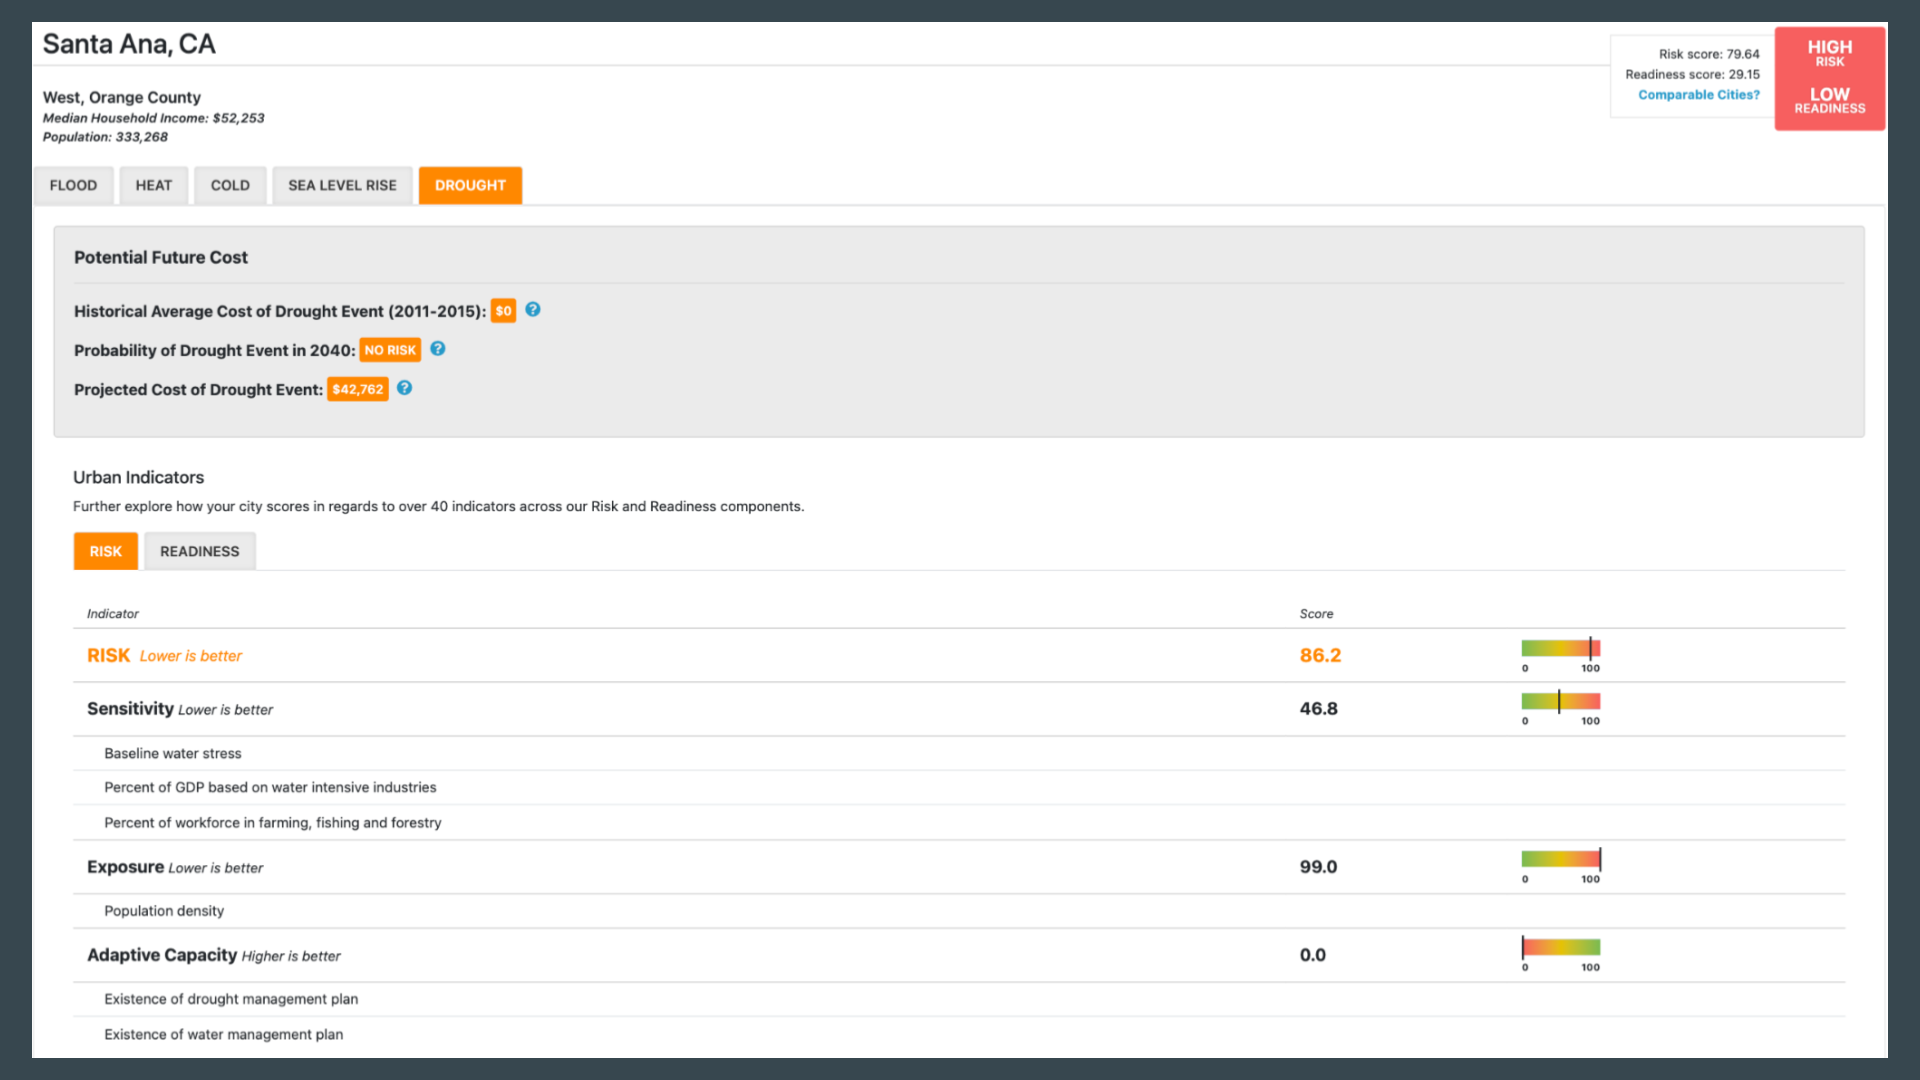This screenshot has height=1080, width=1920.
Task: Click the Population density row
Action: 959,911
